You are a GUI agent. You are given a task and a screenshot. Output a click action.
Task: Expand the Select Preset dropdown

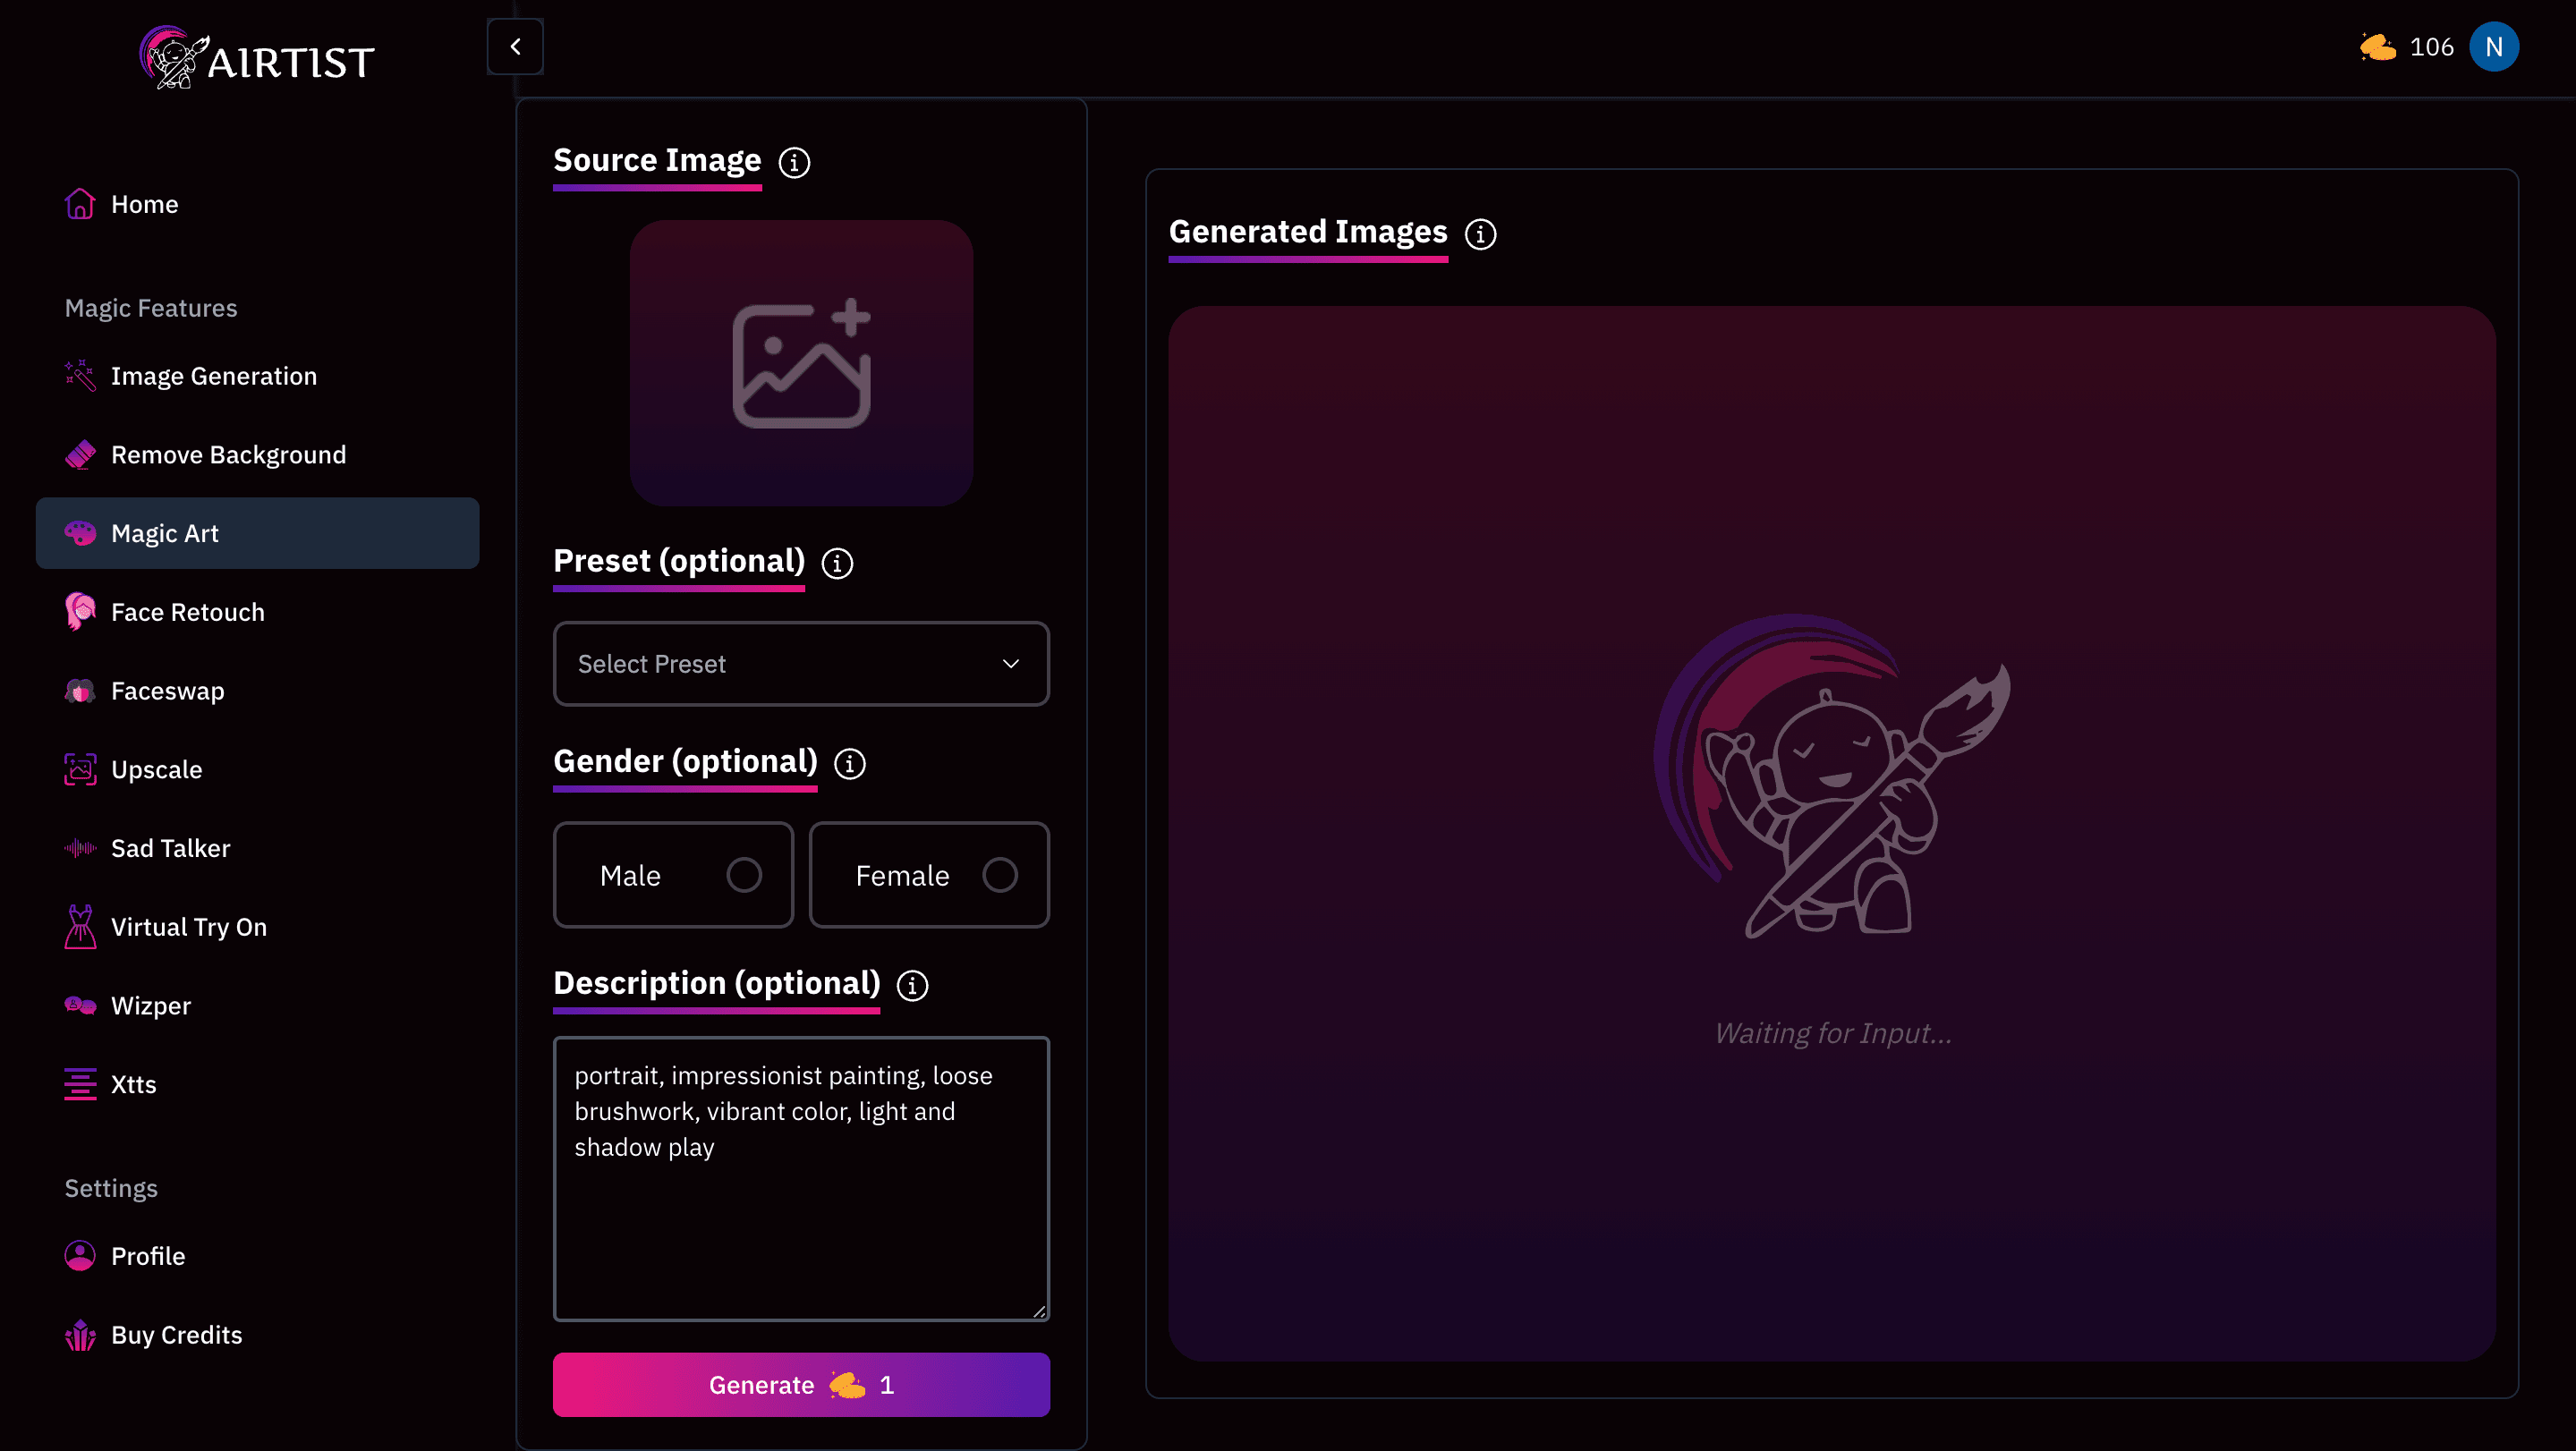(x=800, y=662)
